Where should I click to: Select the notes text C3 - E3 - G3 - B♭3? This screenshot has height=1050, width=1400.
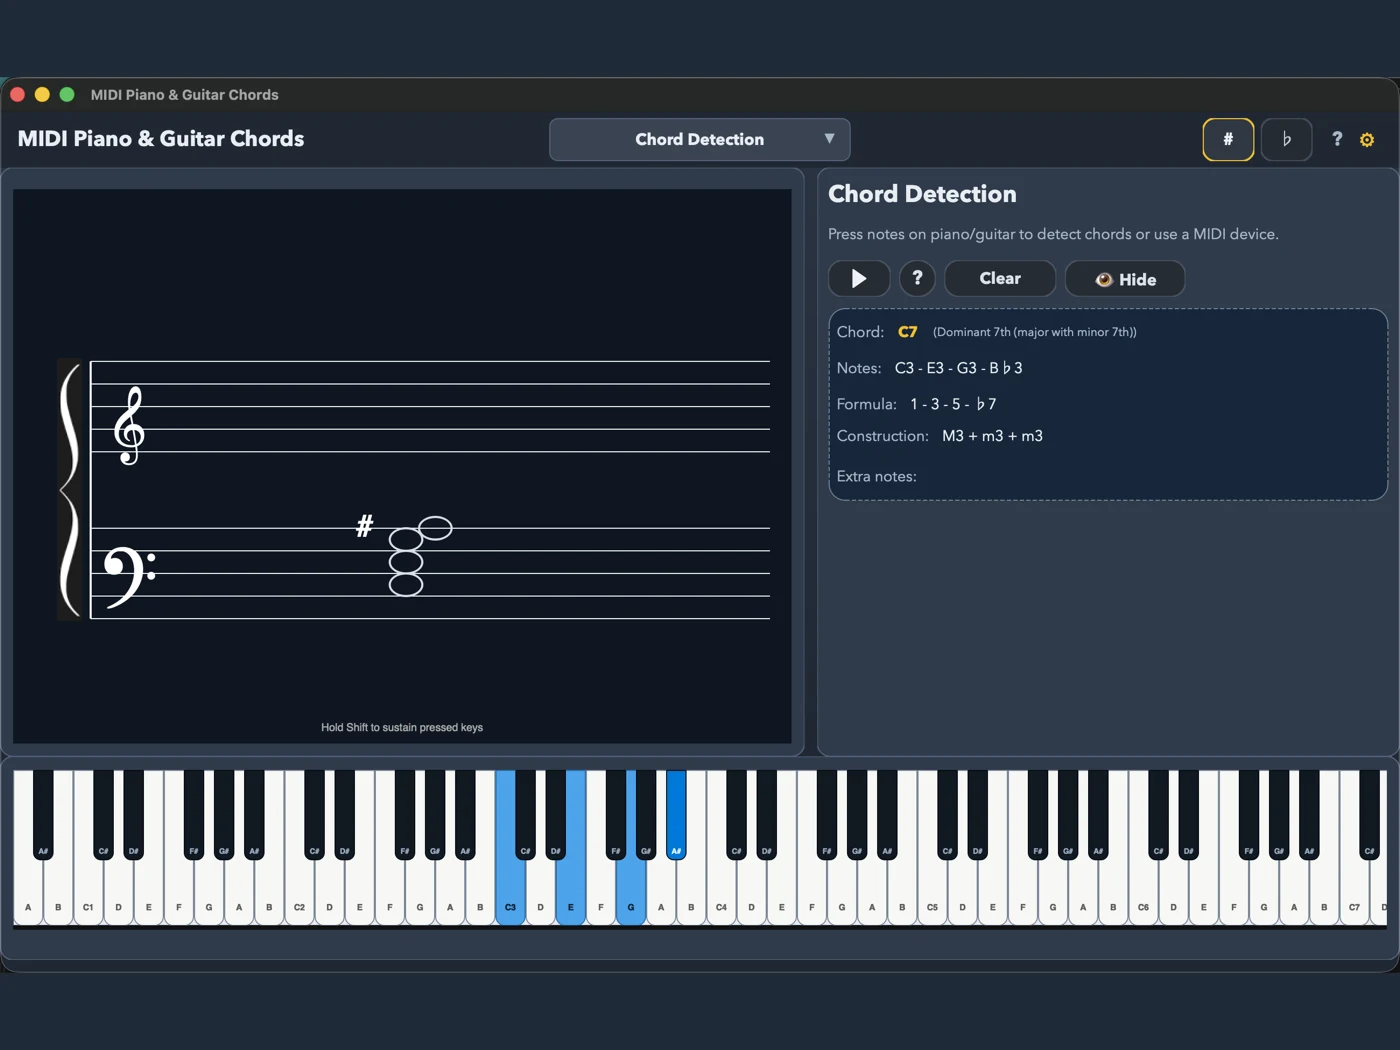[958, 368]
